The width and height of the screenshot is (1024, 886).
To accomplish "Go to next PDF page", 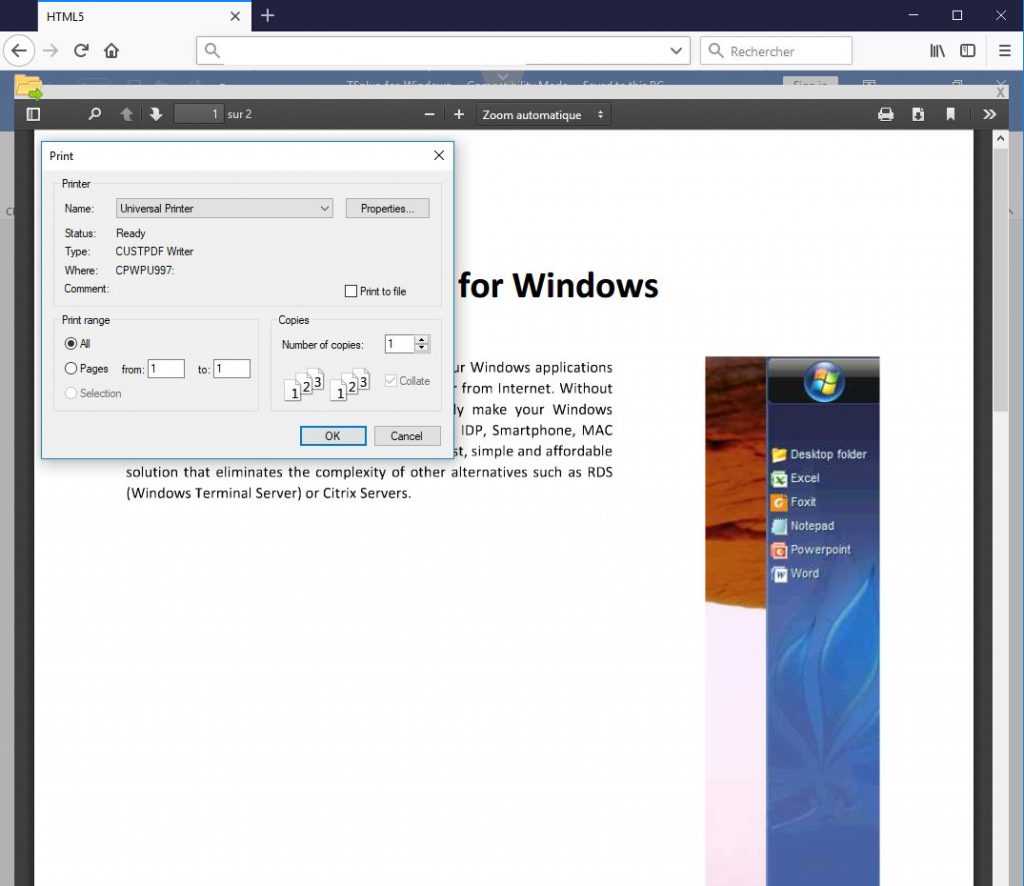I will tap(155, 114).
